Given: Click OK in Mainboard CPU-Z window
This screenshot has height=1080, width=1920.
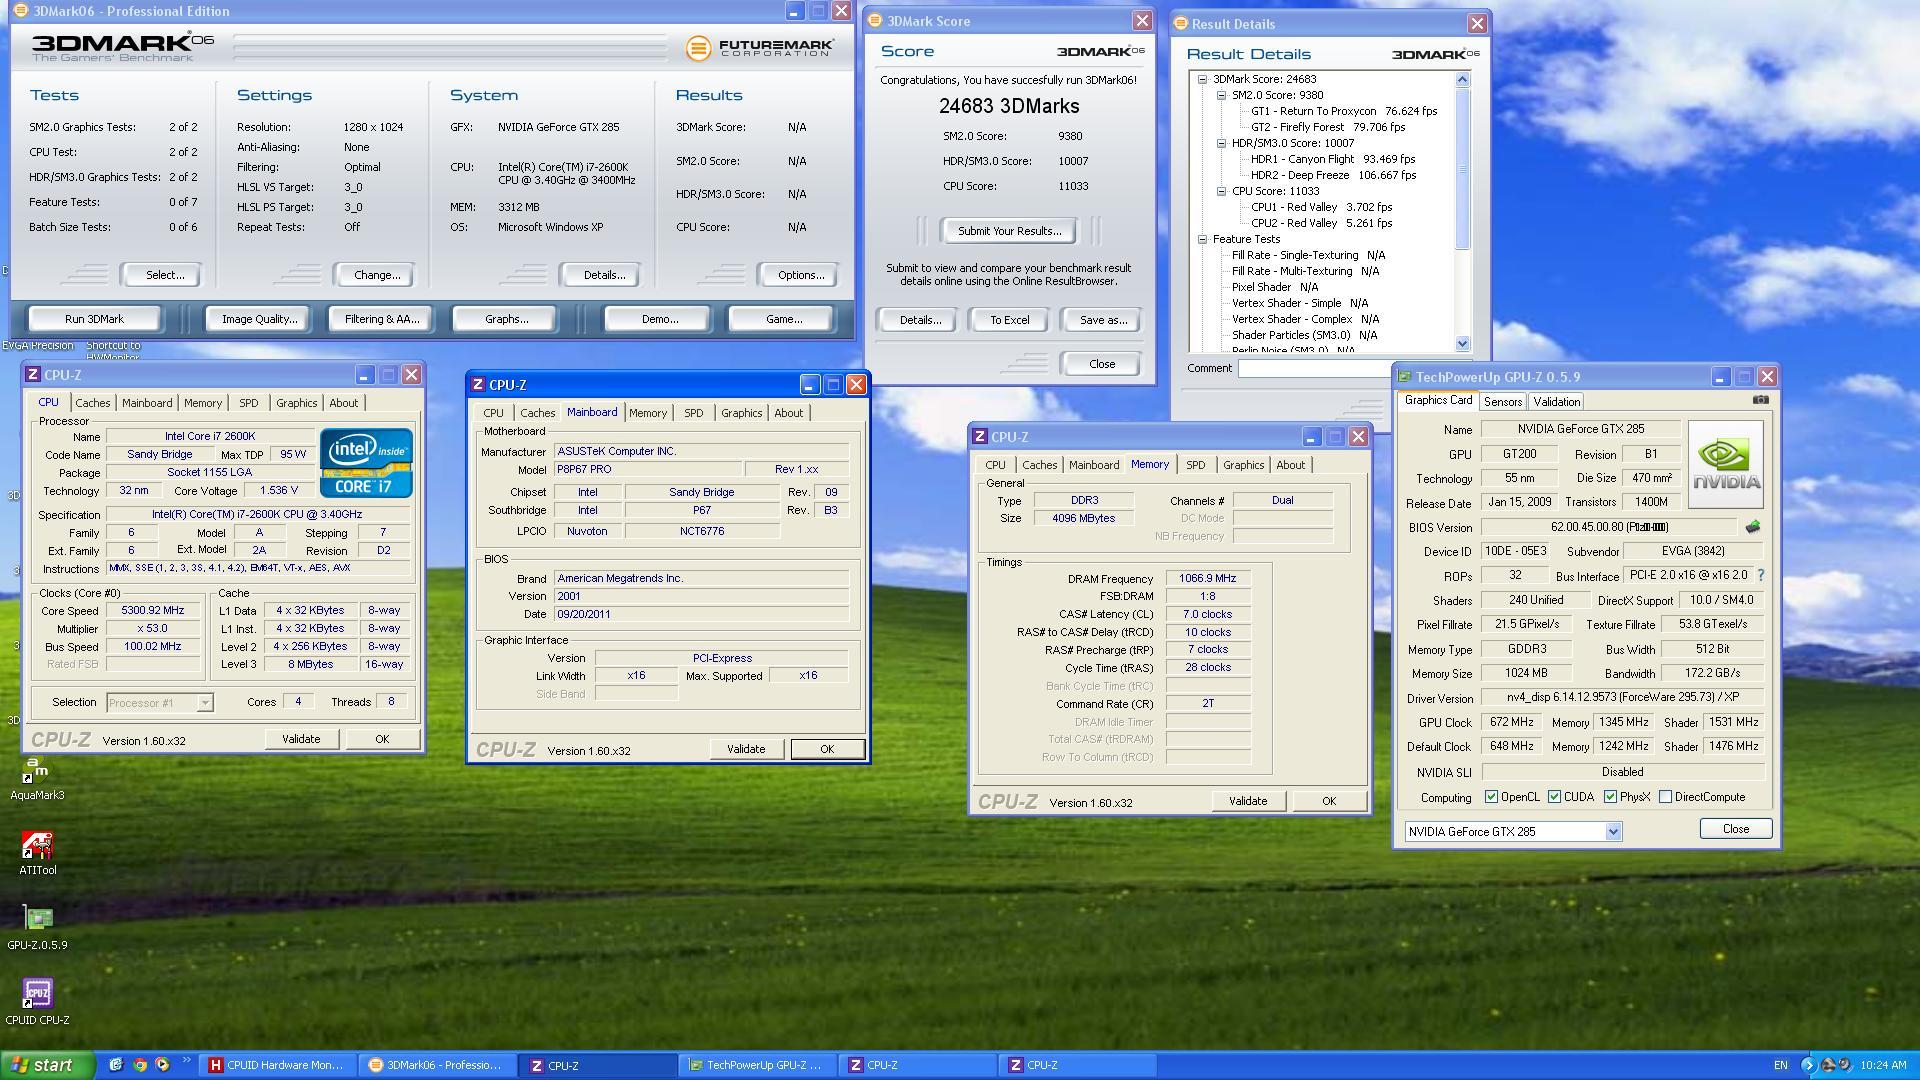Looking at the screenshot, I should coord(827,749).
